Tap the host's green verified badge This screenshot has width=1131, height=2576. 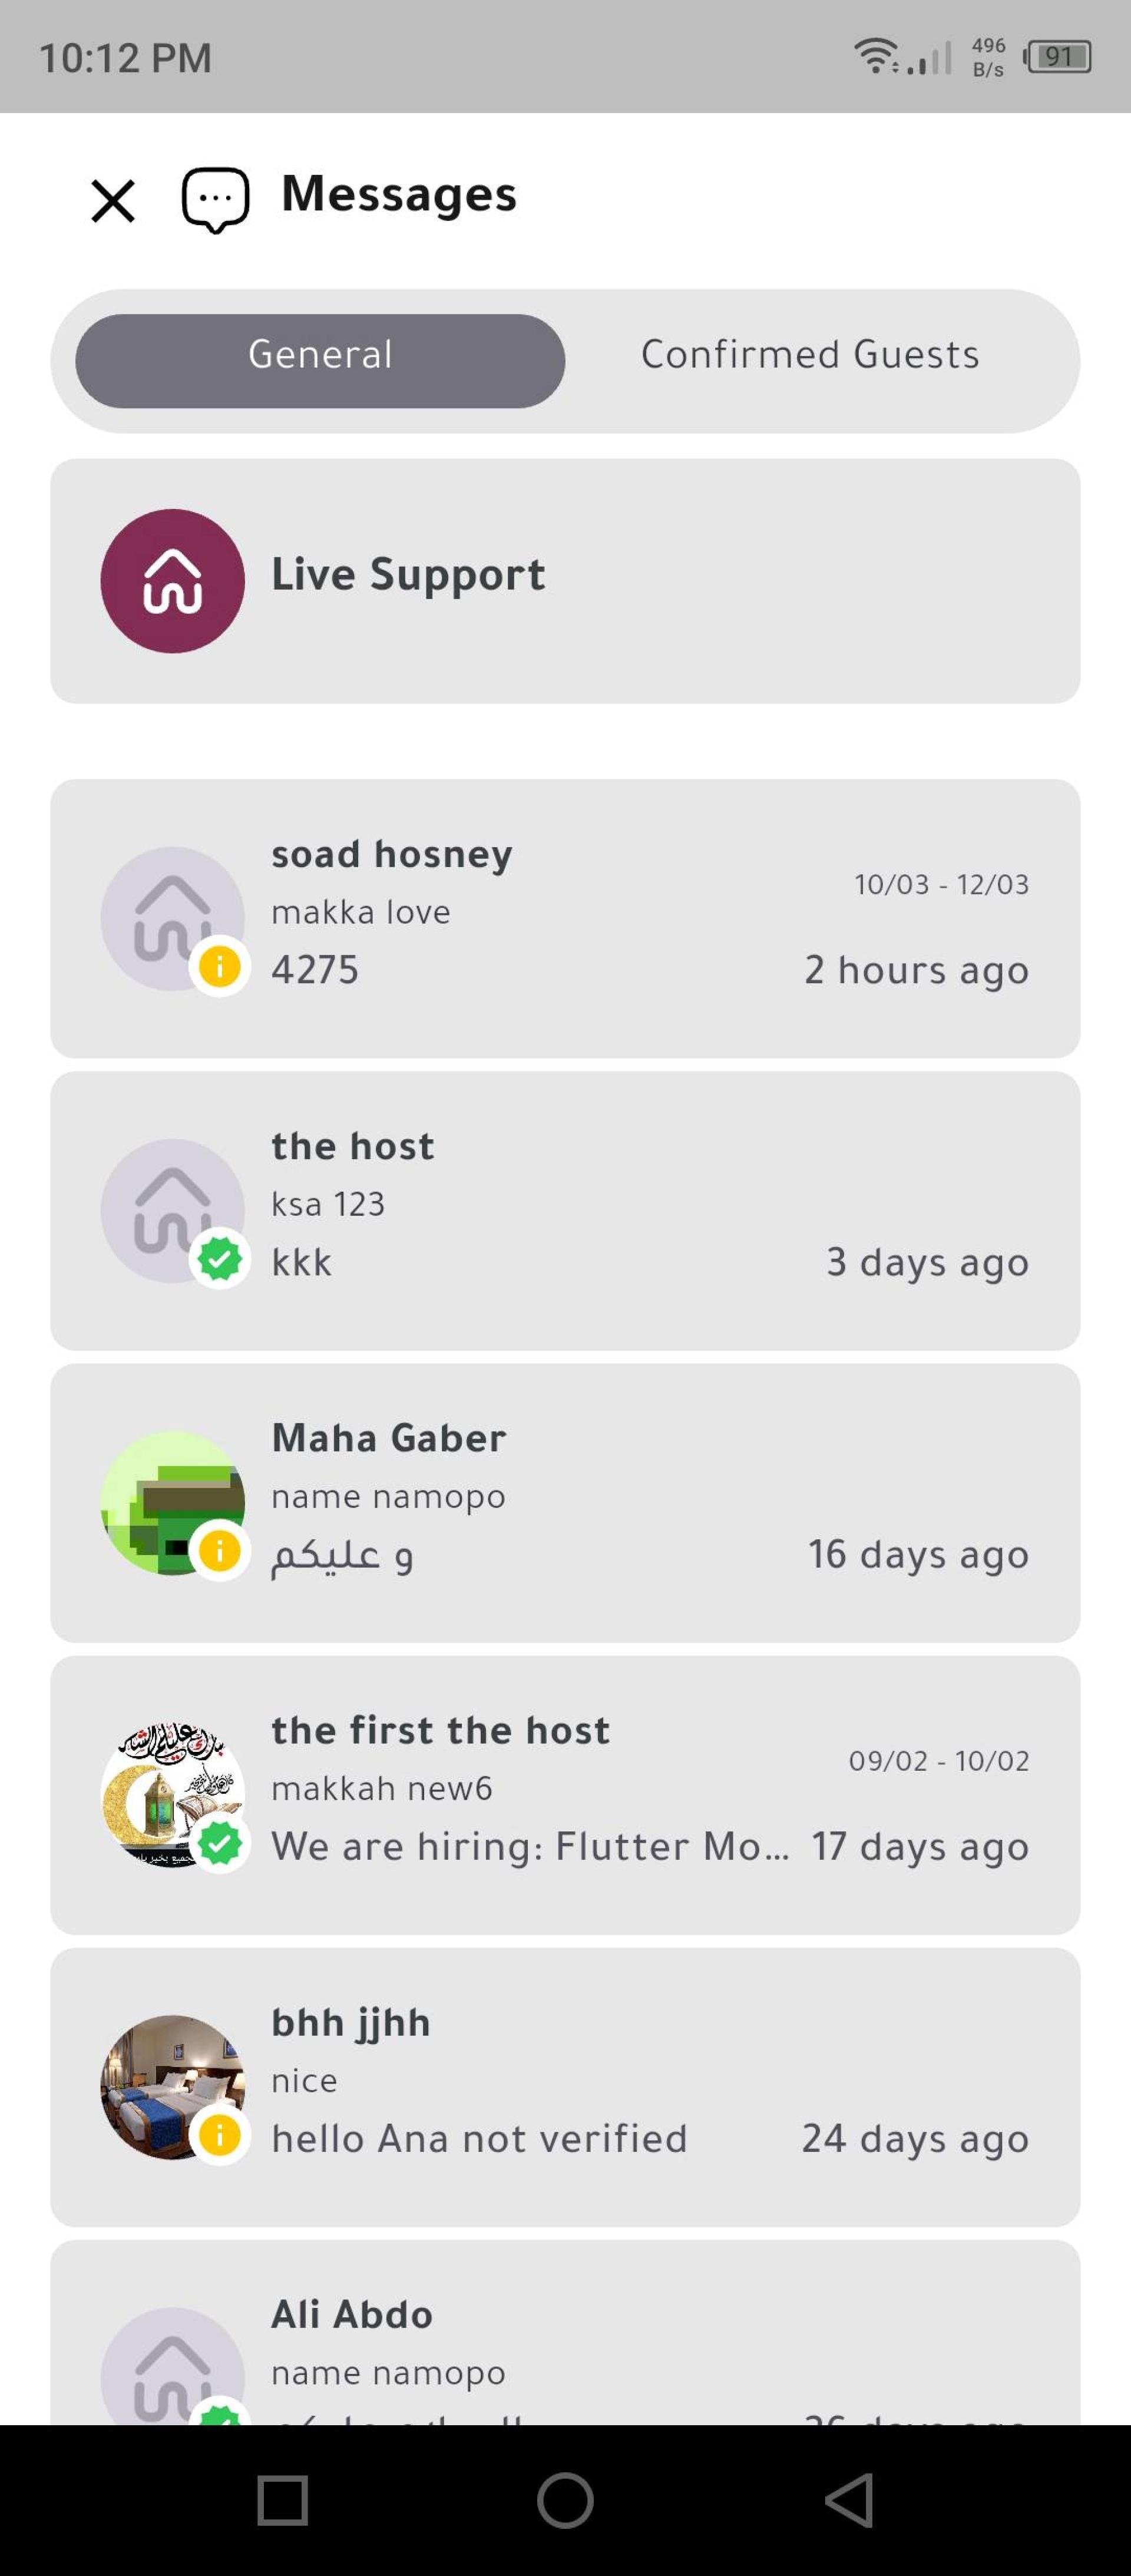tap(220, 1258)
